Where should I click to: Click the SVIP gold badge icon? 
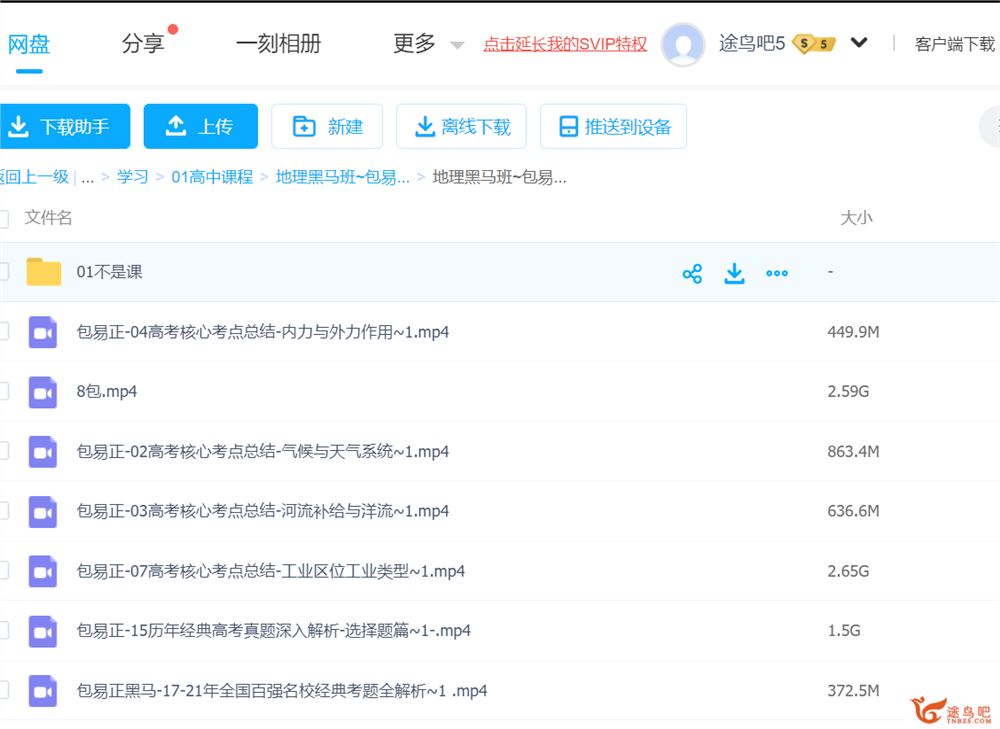(814, 44)
